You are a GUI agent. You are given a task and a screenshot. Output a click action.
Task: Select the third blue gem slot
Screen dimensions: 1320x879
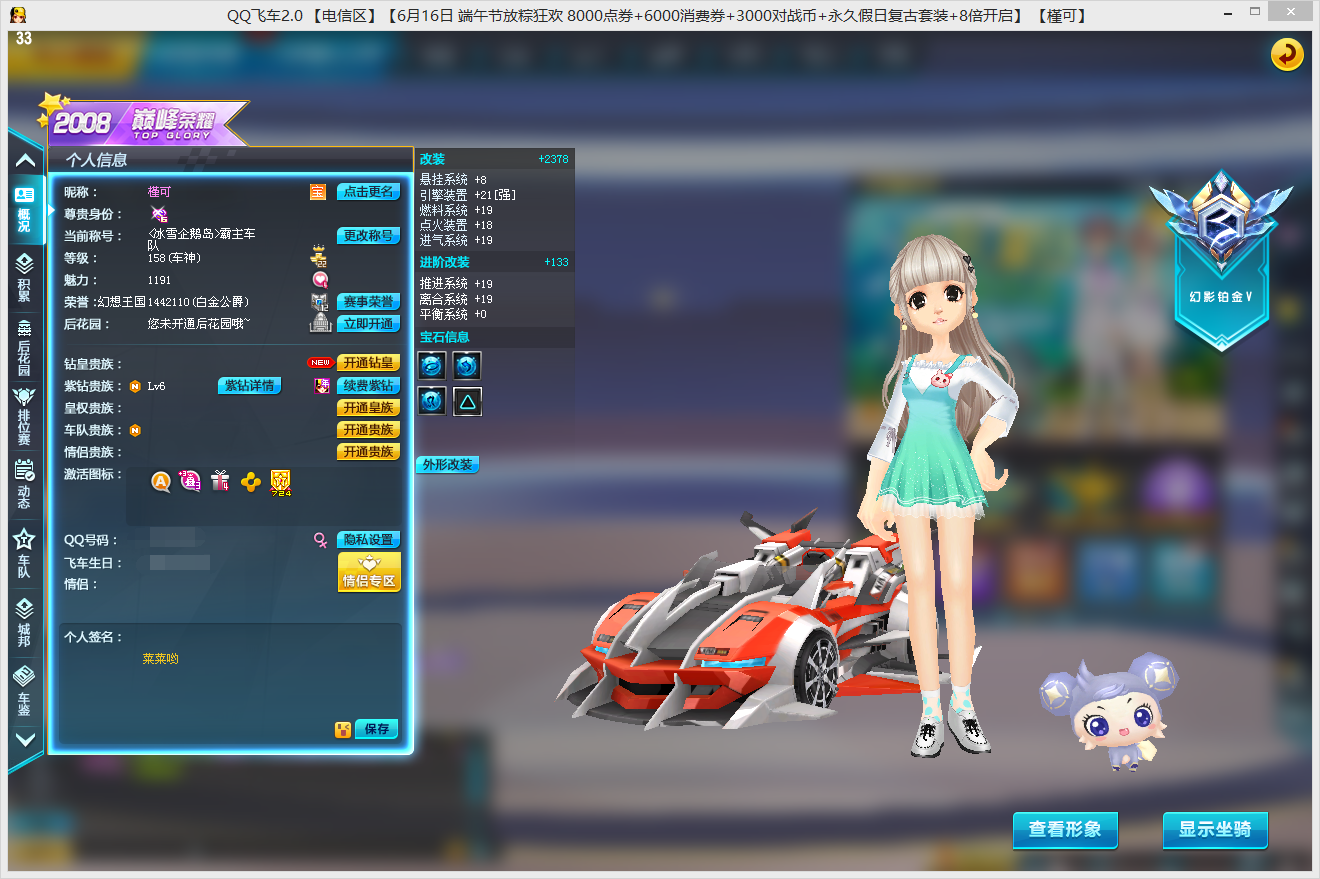(x=431, y=401)
